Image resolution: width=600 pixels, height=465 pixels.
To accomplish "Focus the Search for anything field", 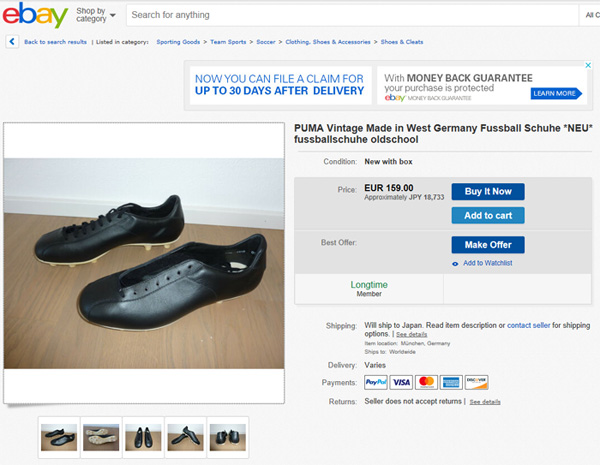I will pos(350,15).
